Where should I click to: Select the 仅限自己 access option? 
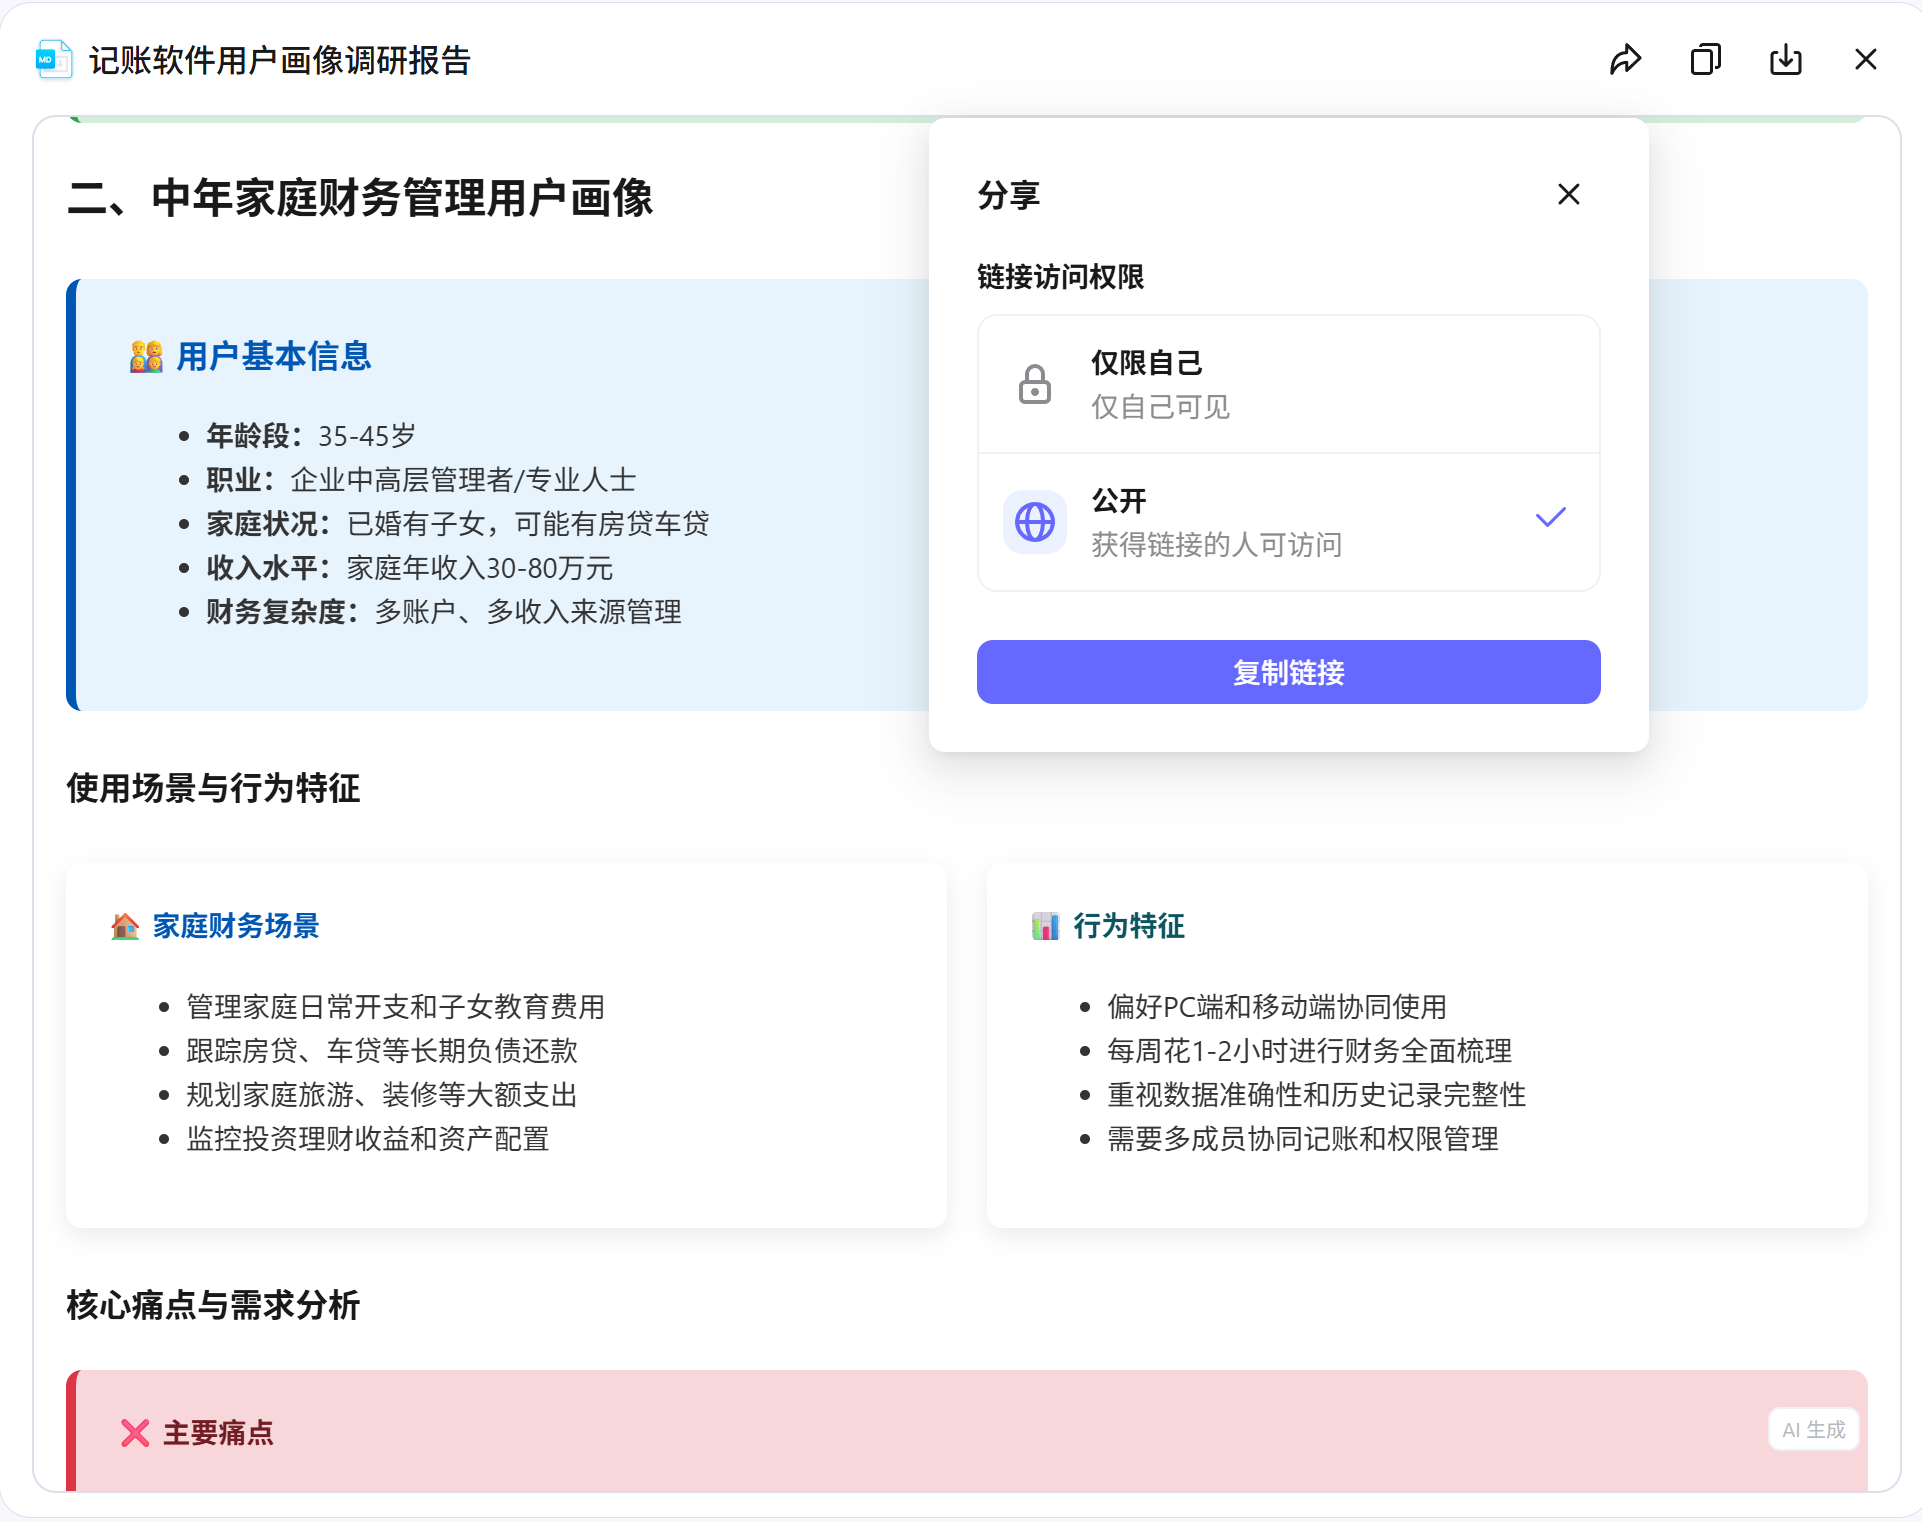[x=1288, y=383]
